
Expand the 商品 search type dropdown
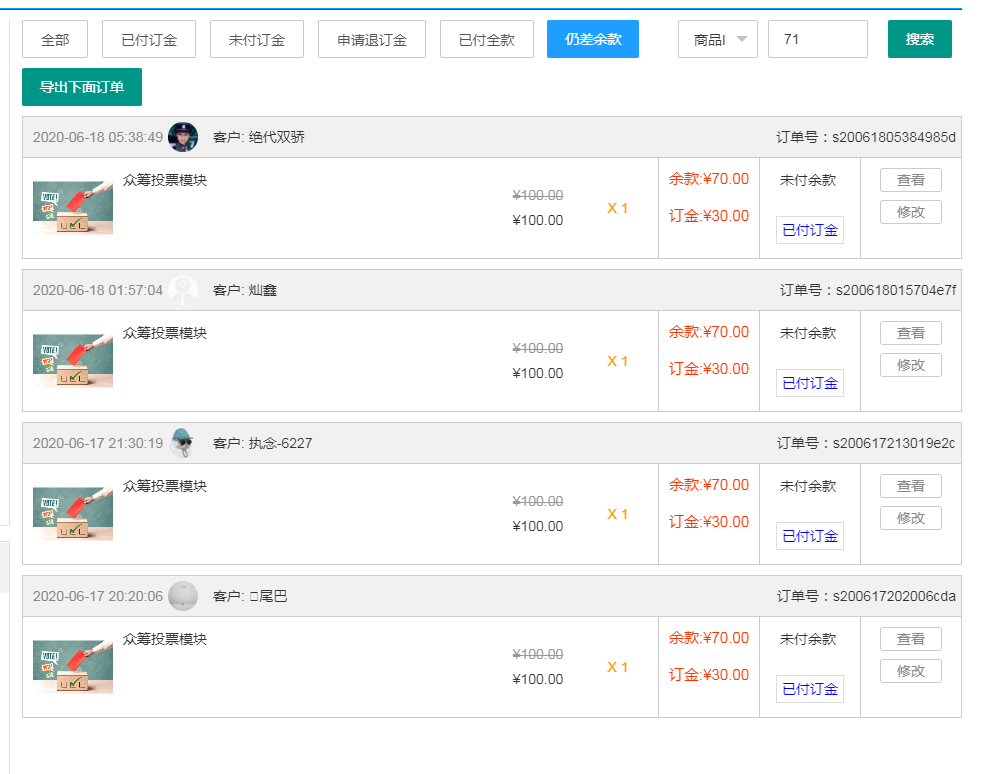[718, 39]
